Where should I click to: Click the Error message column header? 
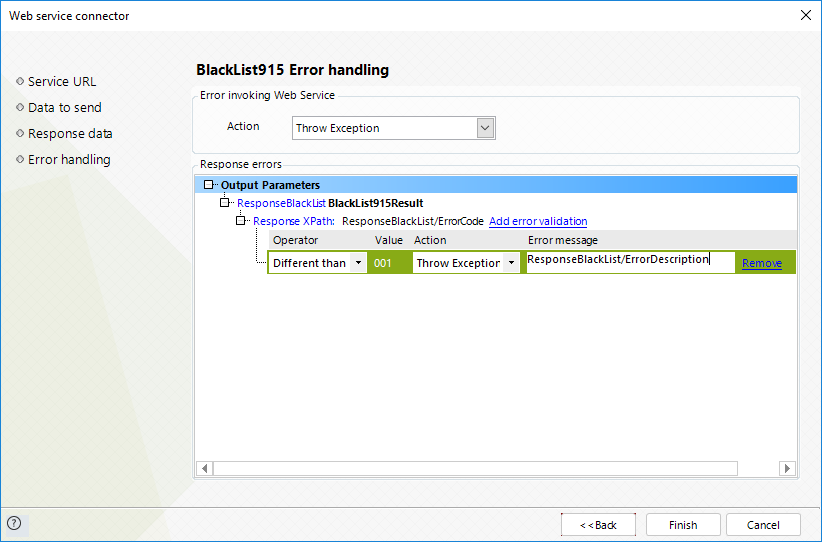[563, 240]
